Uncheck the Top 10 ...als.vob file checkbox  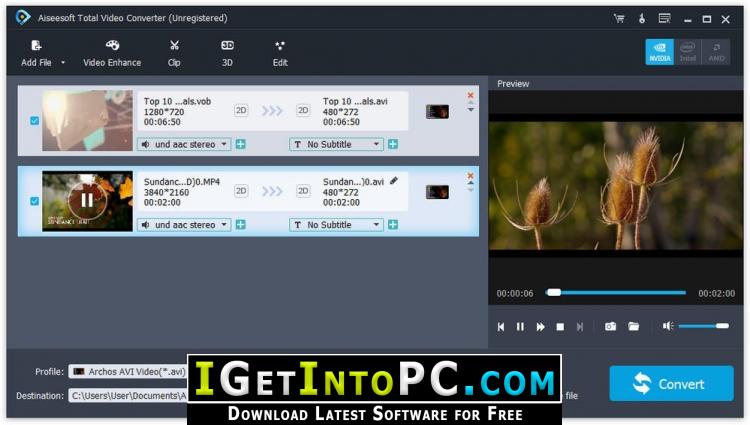click(34, 120)
